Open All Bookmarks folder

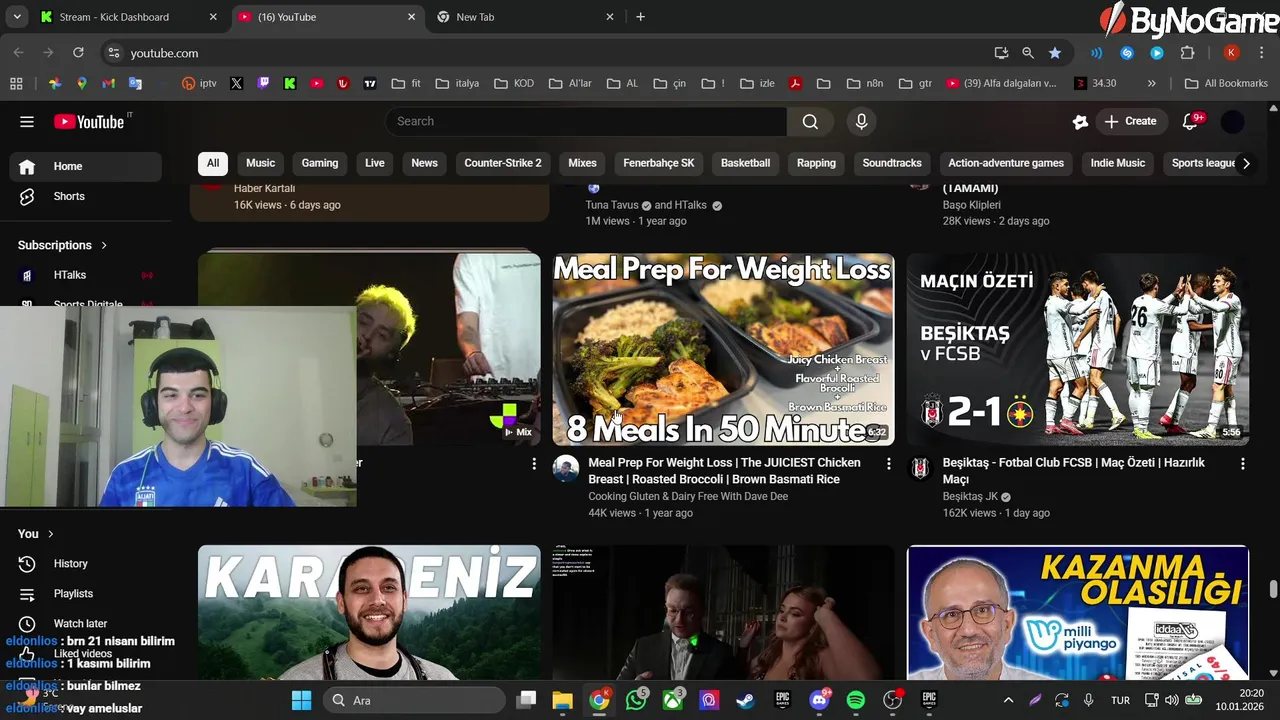coord(1226,84)
